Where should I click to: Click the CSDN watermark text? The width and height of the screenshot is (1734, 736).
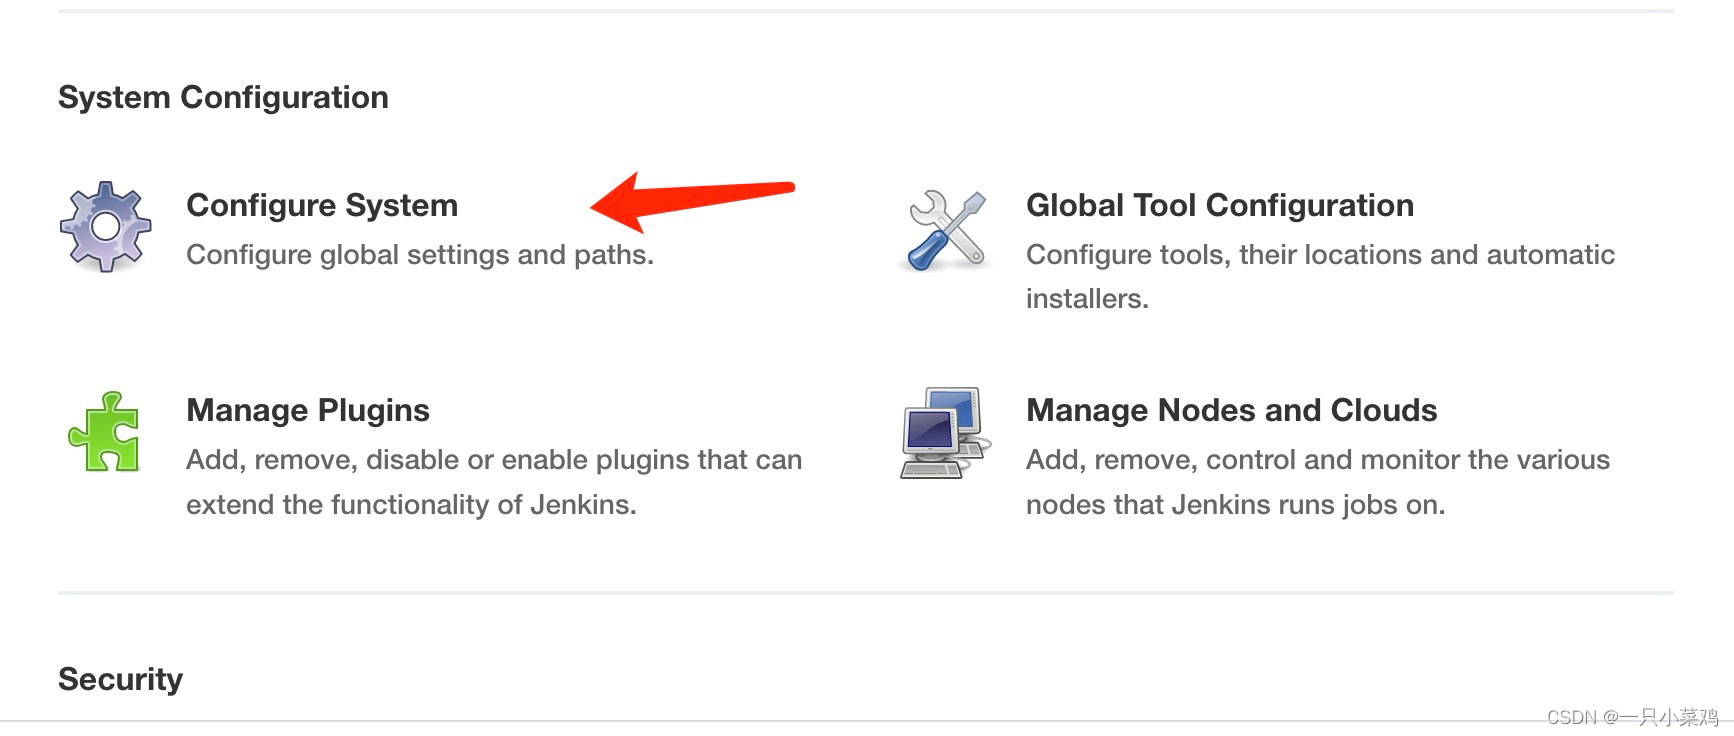tap(1631, 717)
